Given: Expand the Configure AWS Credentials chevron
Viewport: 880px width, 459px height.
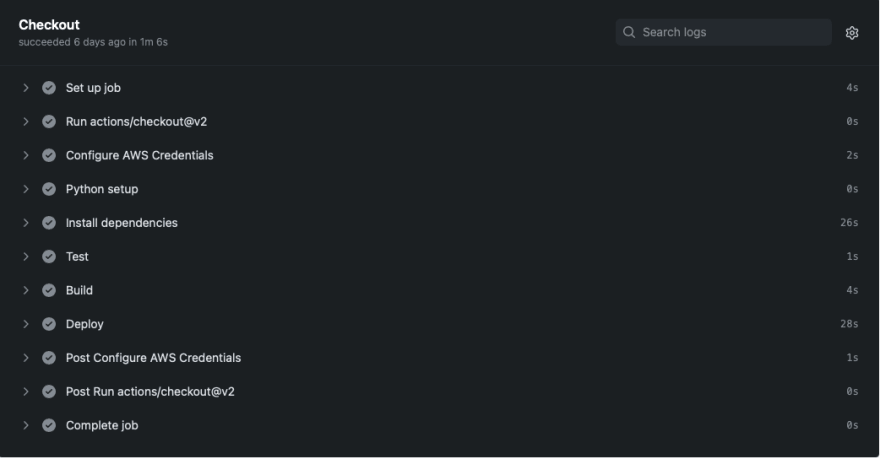Looking at the screenshot, I should [26, 155].
